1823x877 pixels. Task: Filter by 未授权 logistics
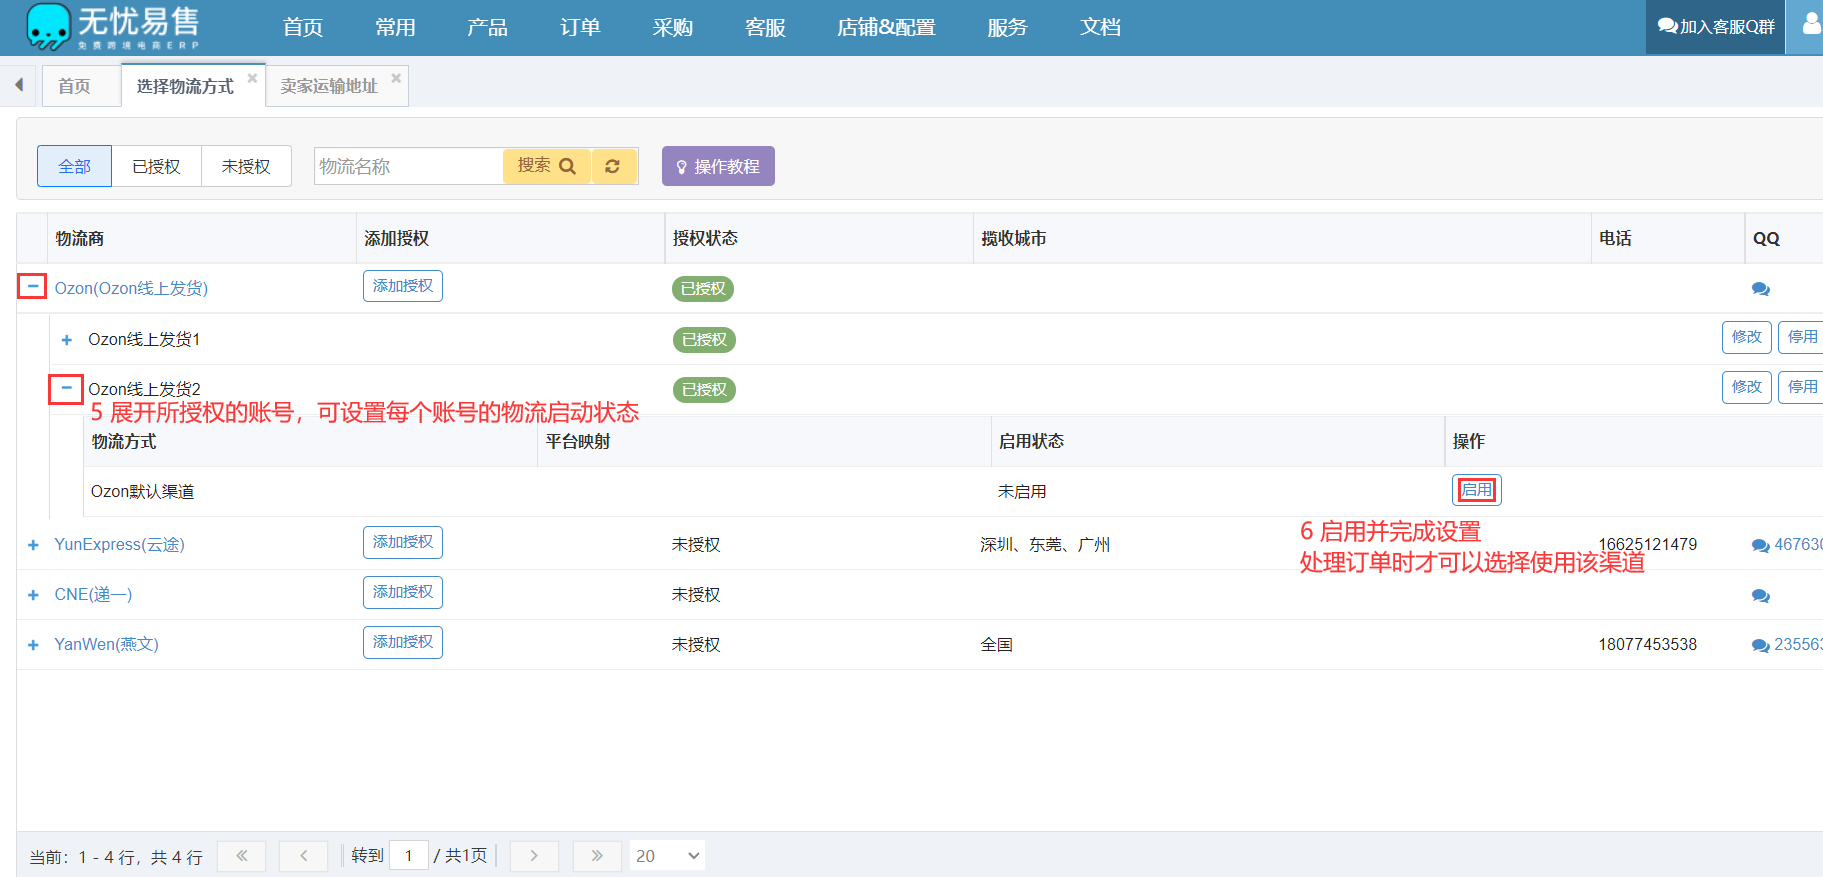(x=246, y=166)
